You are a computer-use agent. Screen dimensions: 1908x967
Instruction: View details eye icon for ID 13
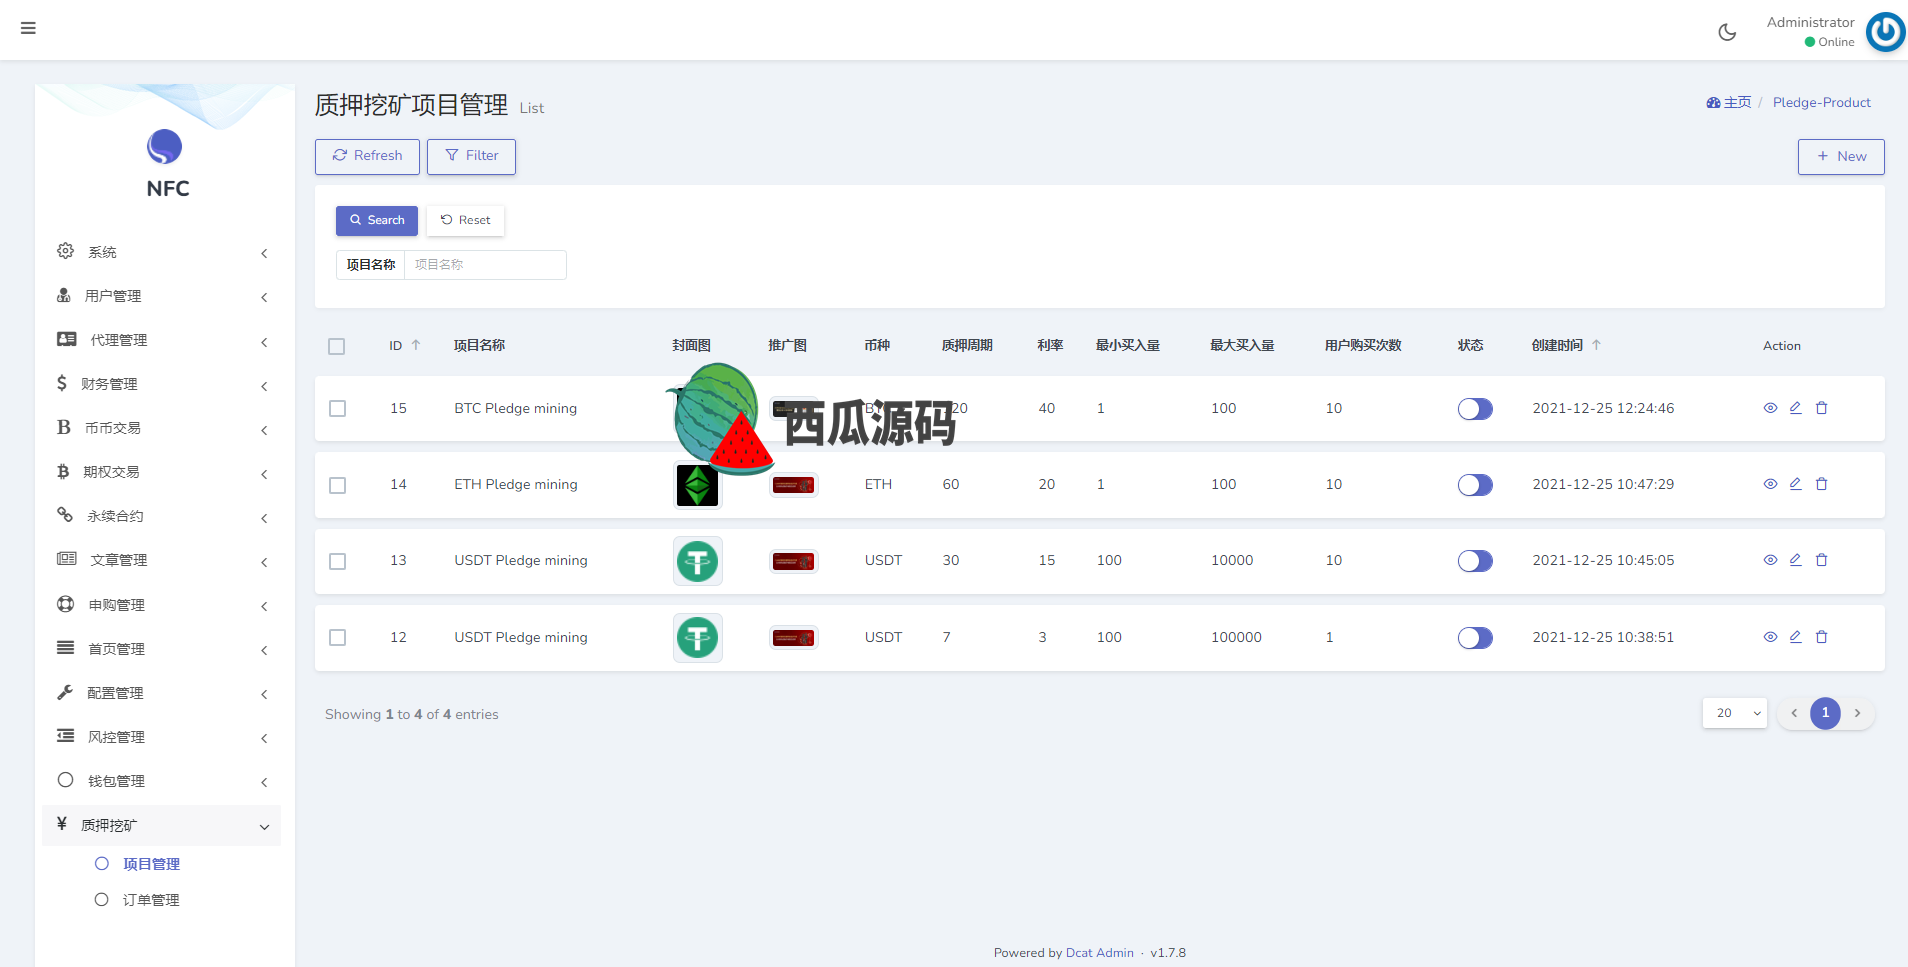tap(1770, 560)
